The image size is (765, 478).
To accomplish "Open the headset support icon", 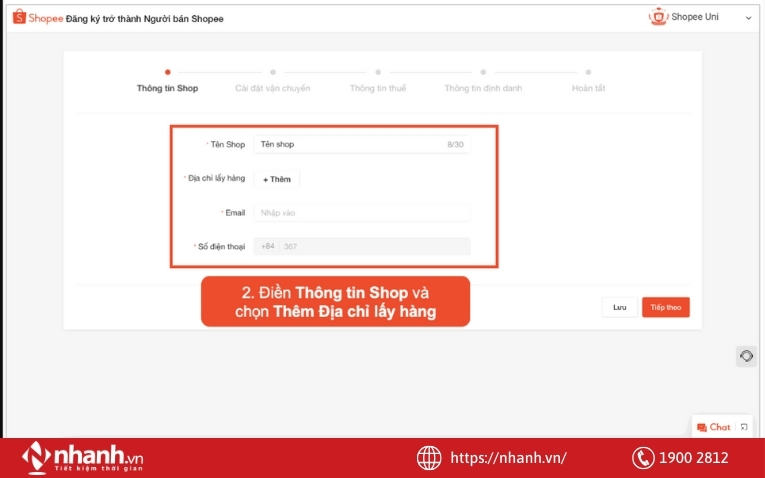I will tap(746, 356).
